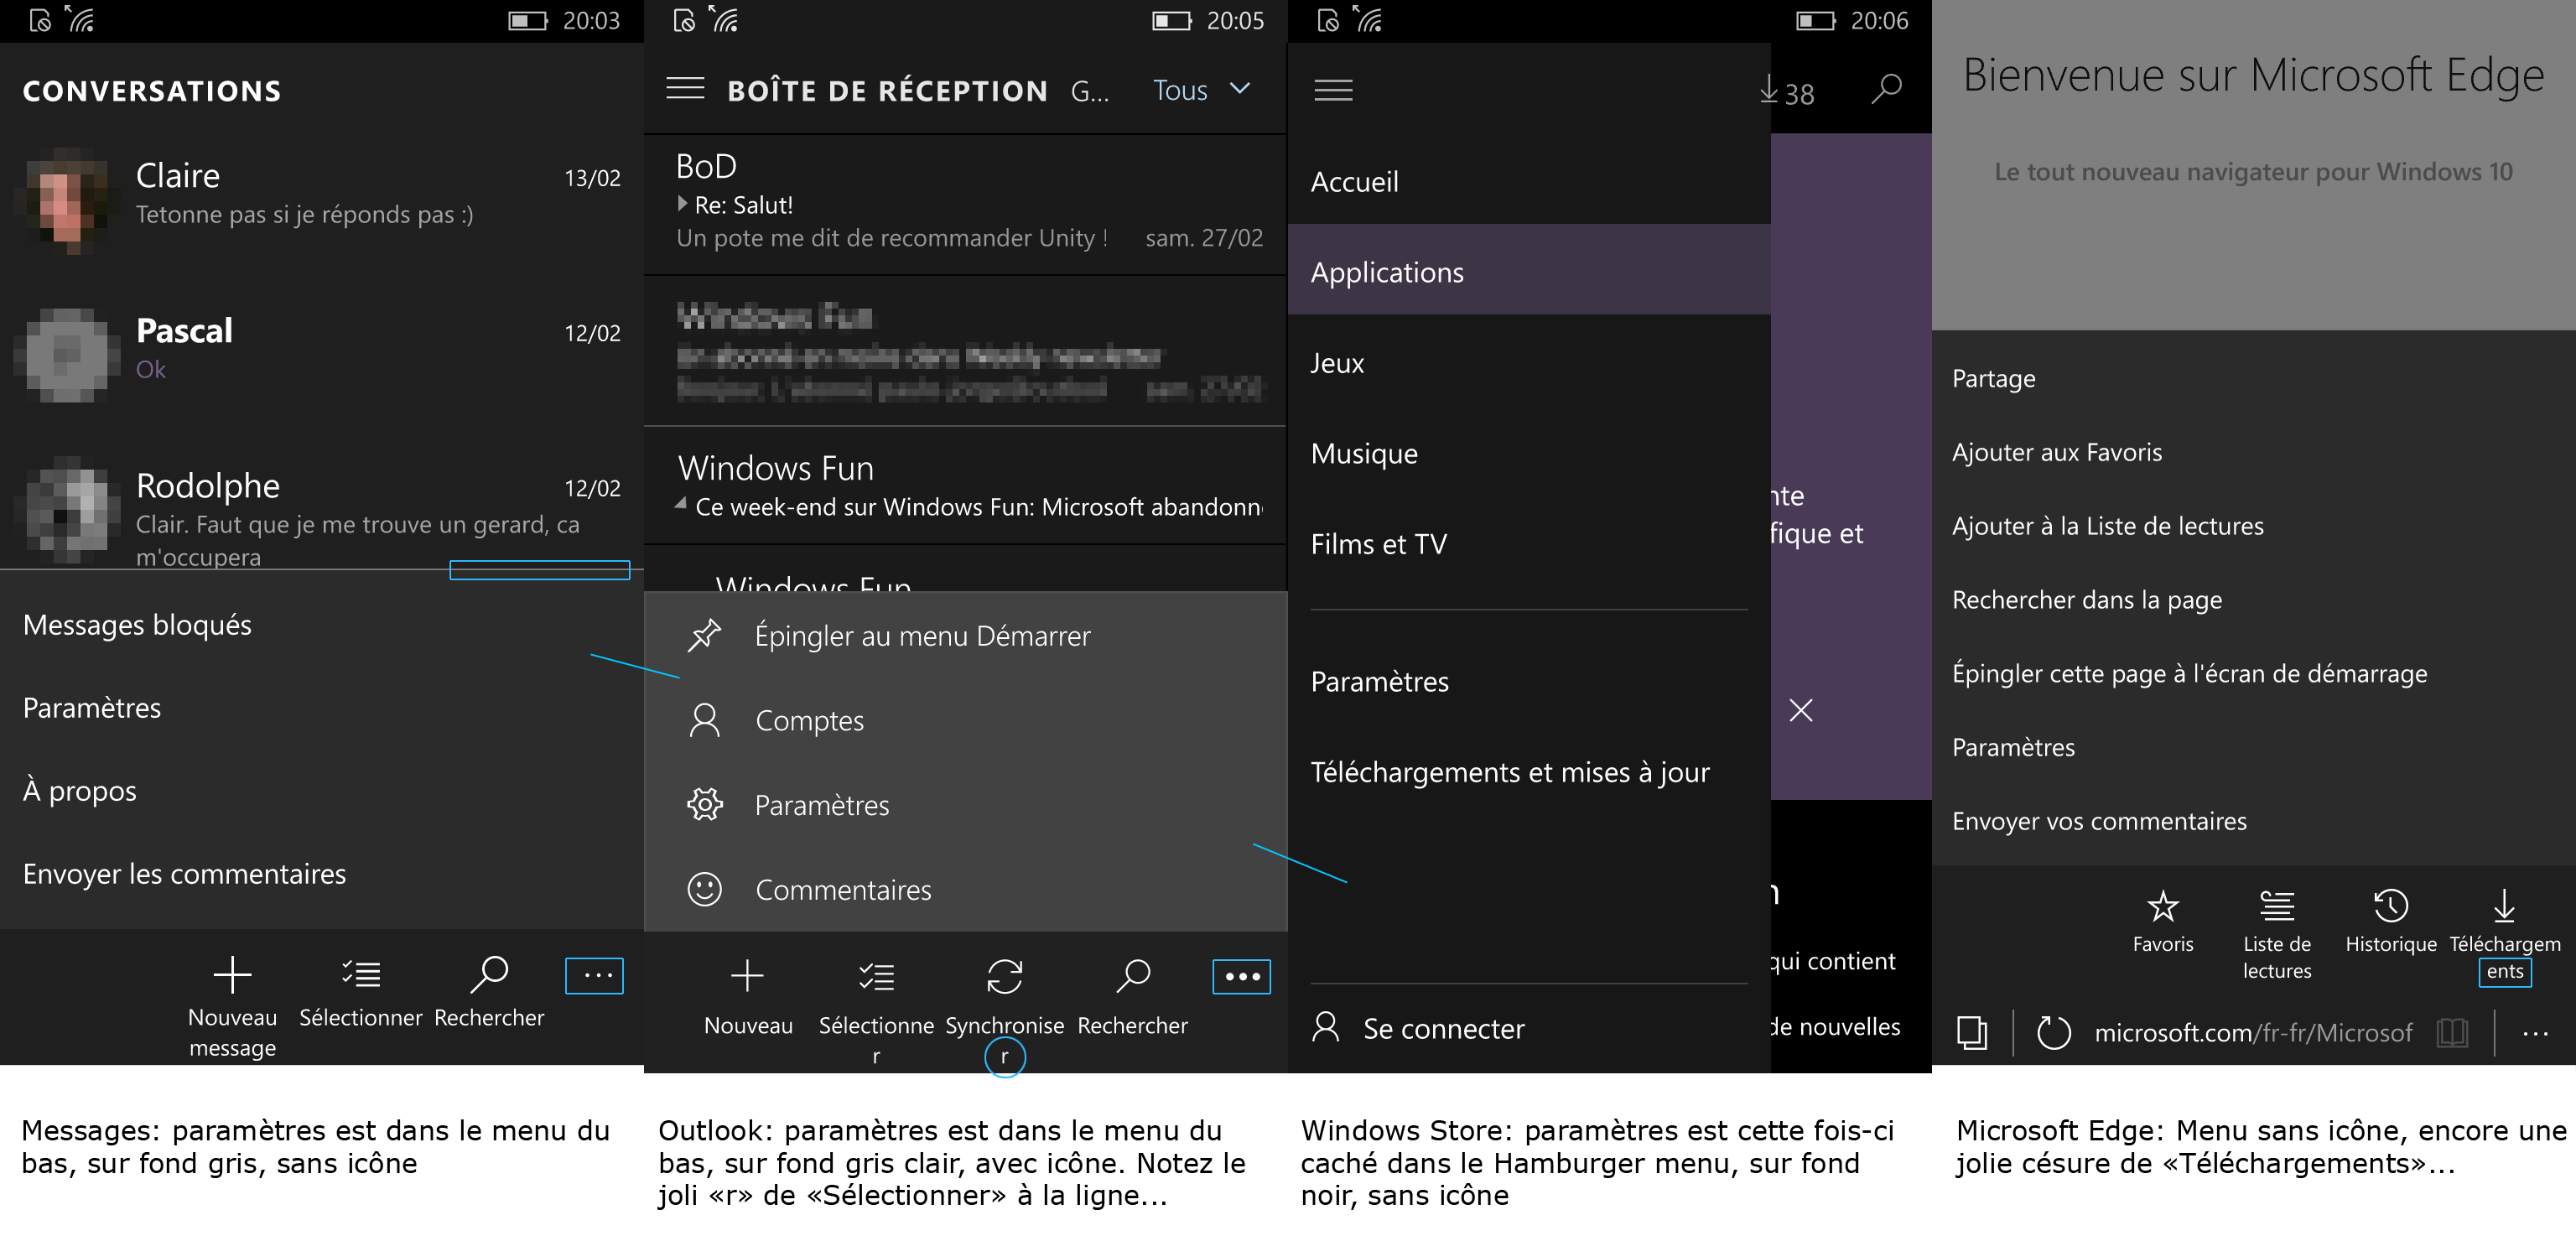This screenshot has height=1241, width=2576.
Task: Toggle the Messages more options ellipsis
Action: pyautogui.click(x=594, y=975)
